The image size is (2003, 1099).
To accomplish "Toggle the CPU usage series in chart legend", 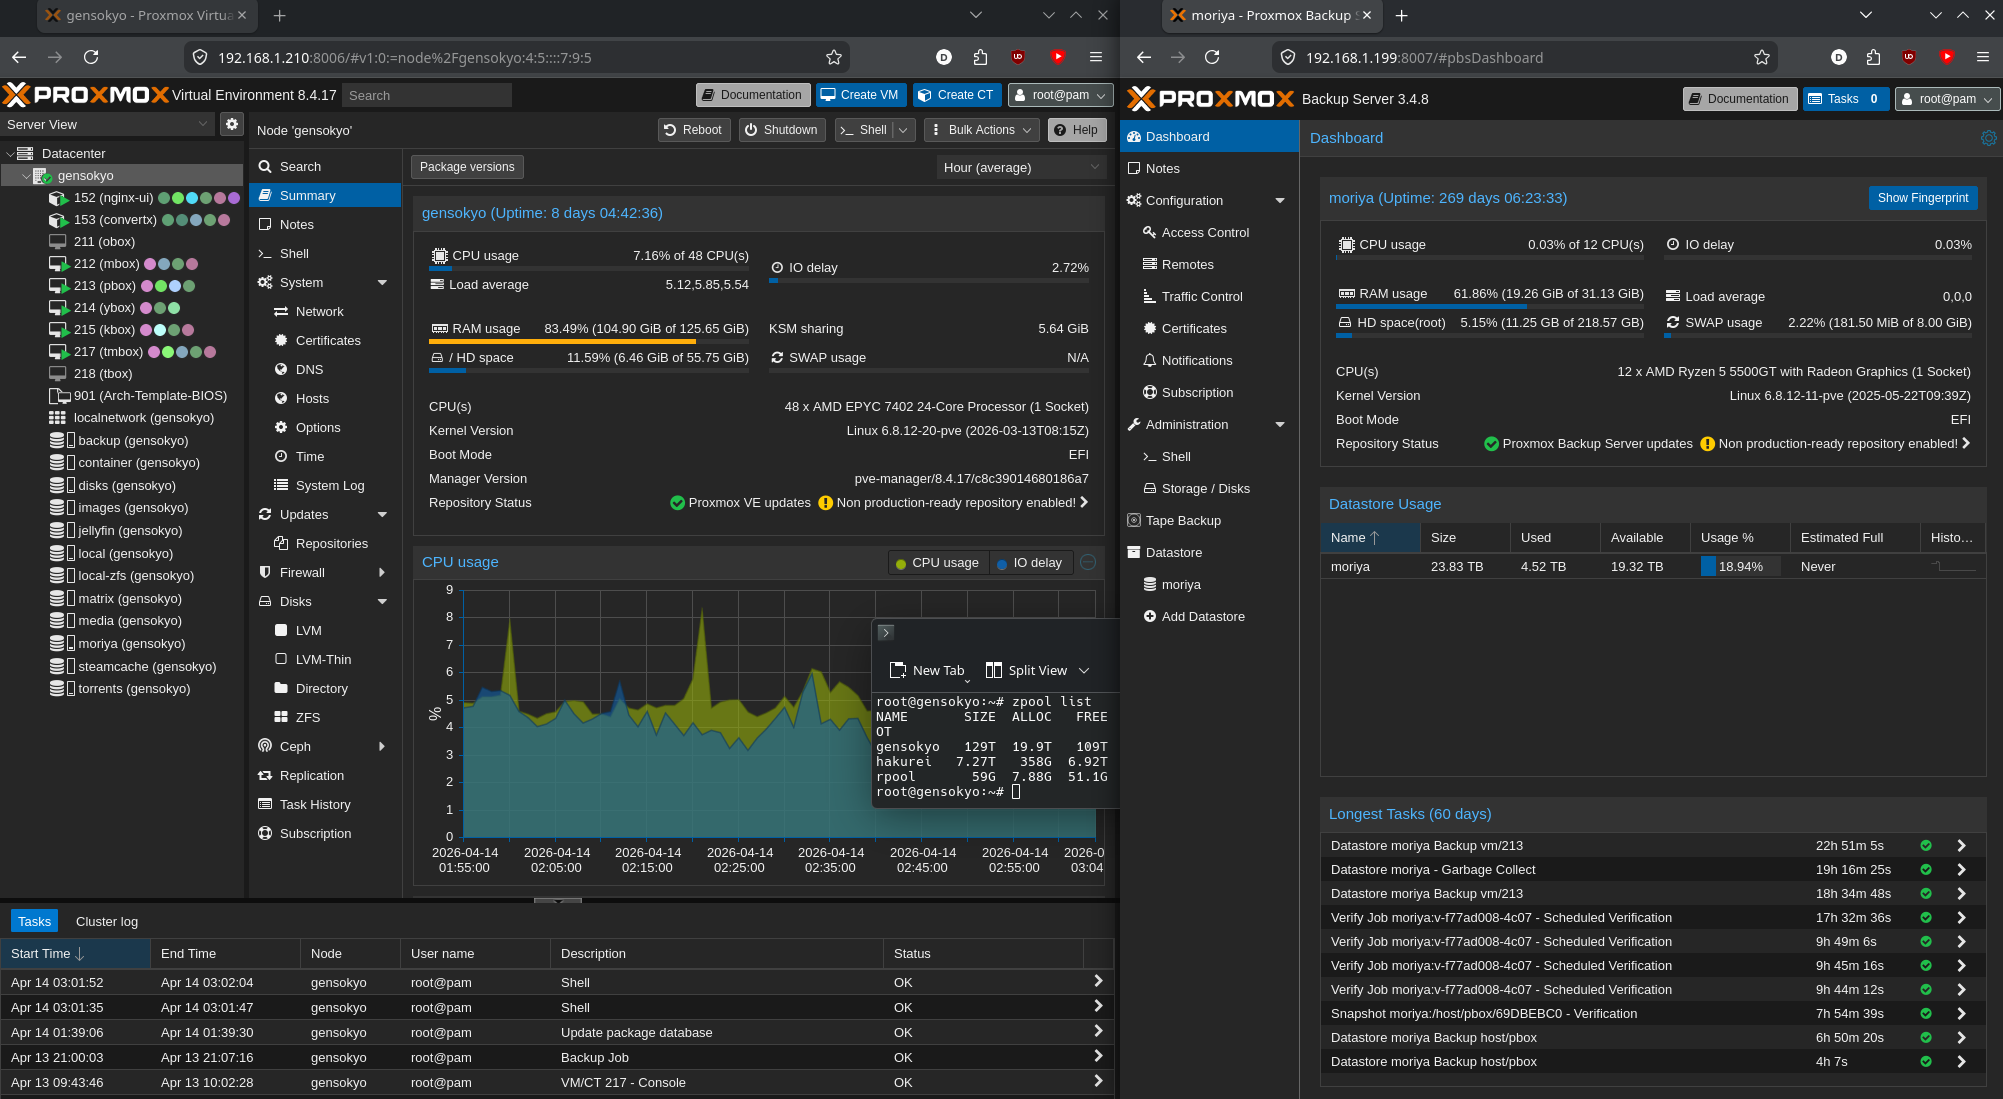I will coord(937,563).
